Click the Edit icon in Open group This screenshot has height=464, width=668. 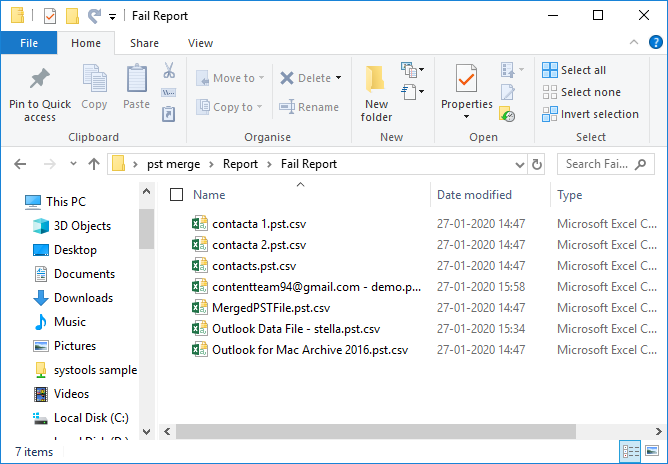507,92
